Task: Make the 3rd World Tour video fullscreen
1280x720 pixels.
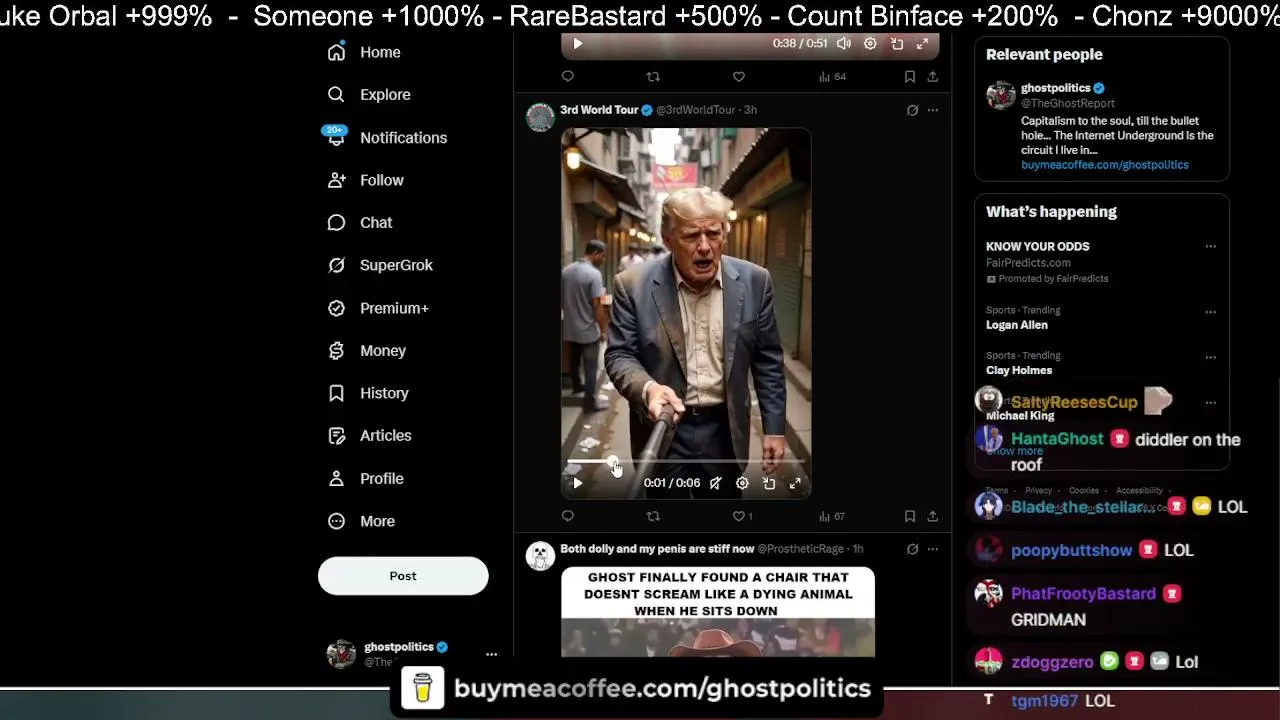Action: click(795, 483)
